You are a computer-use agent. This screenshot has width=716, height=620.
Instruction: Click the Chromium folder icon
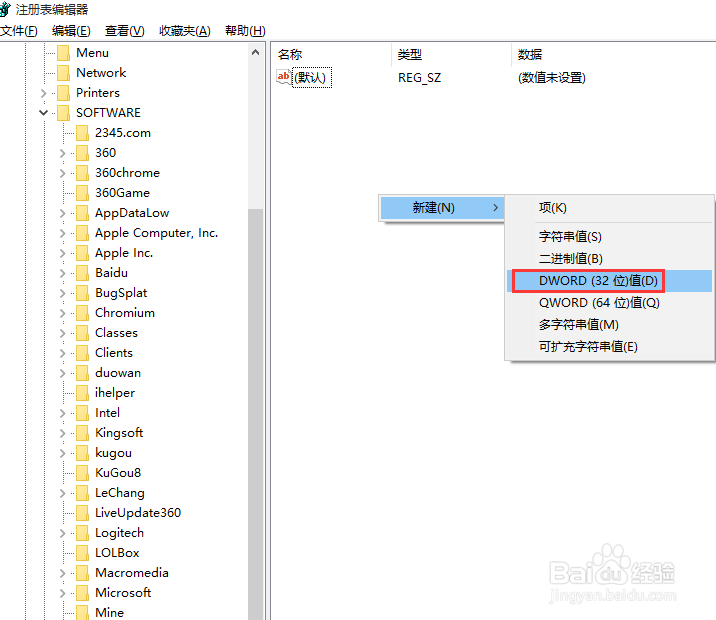[83, 313]
